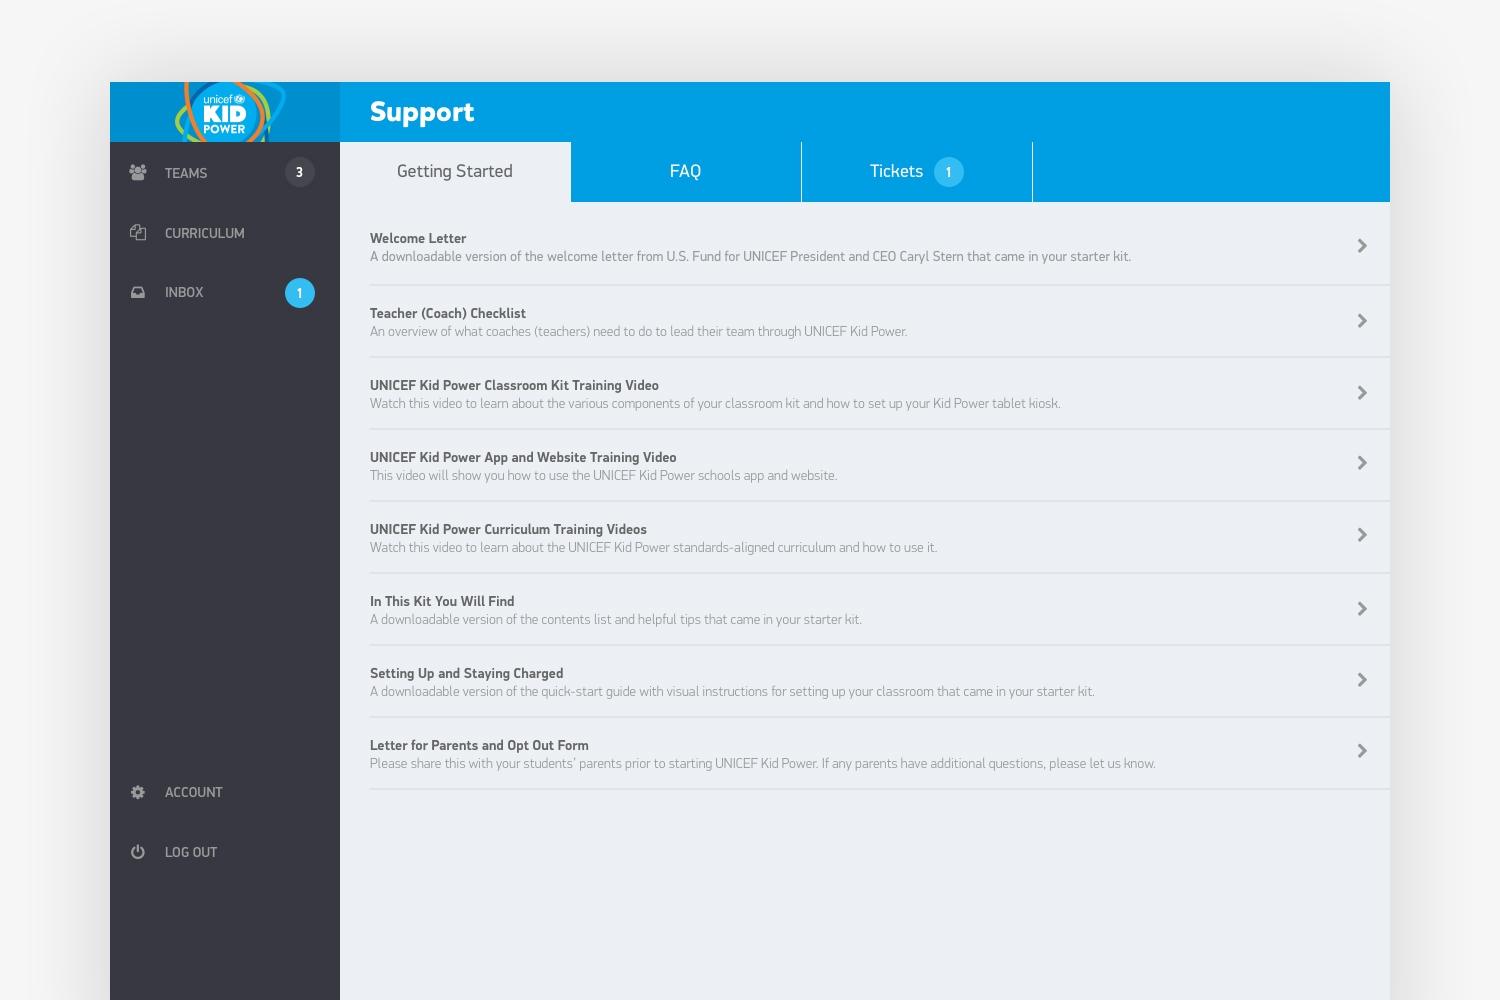Screen dimensions: 1500x1000
Task: Go to the Curriculum section label
Action: coord(205,233)
